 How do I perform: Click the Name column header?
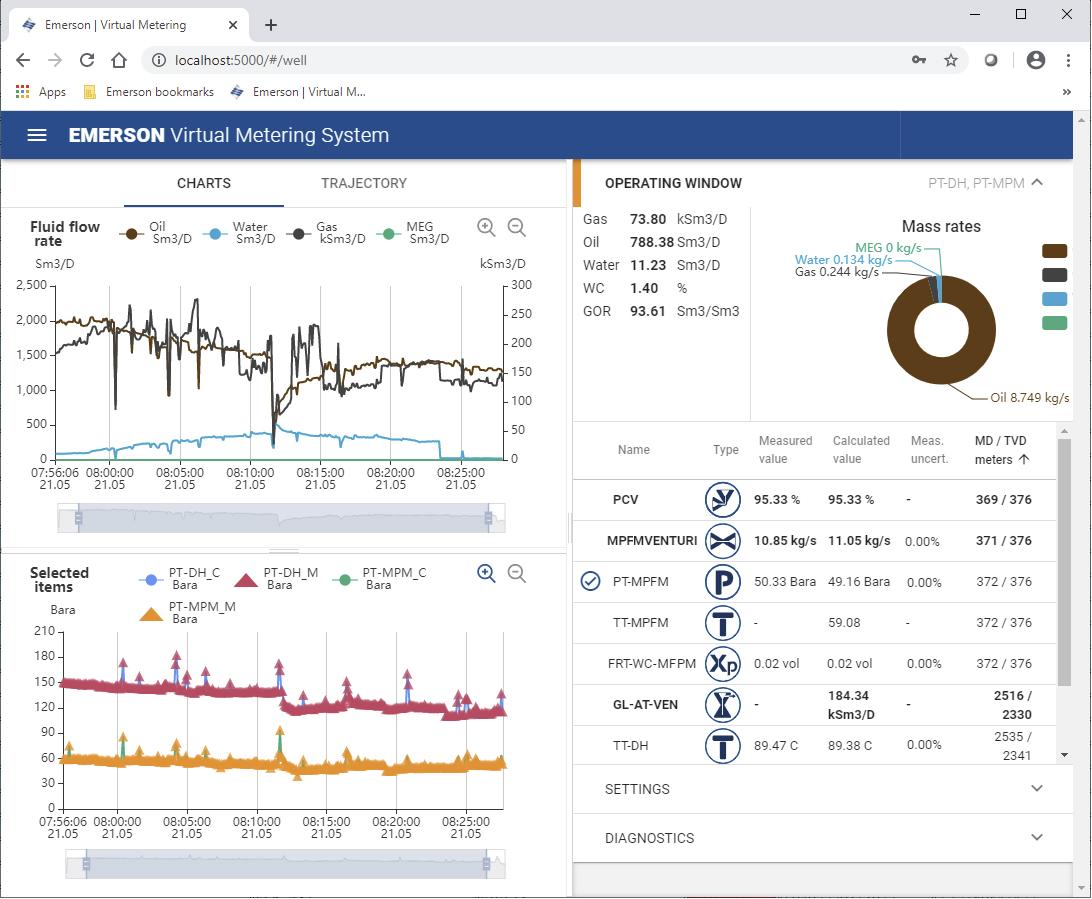pyautogui.click(x=633, y=450)
